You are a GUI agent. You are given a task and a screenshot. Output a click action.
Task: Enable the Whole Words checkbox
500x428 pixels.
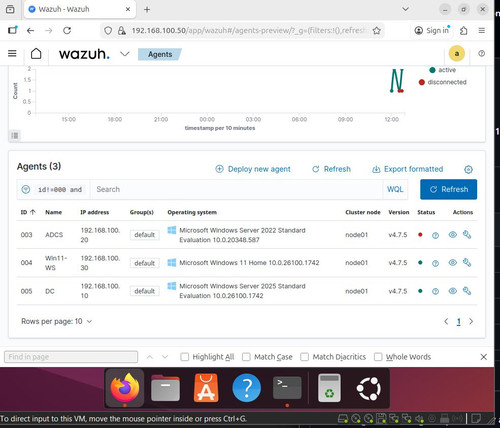click(378, 357)
